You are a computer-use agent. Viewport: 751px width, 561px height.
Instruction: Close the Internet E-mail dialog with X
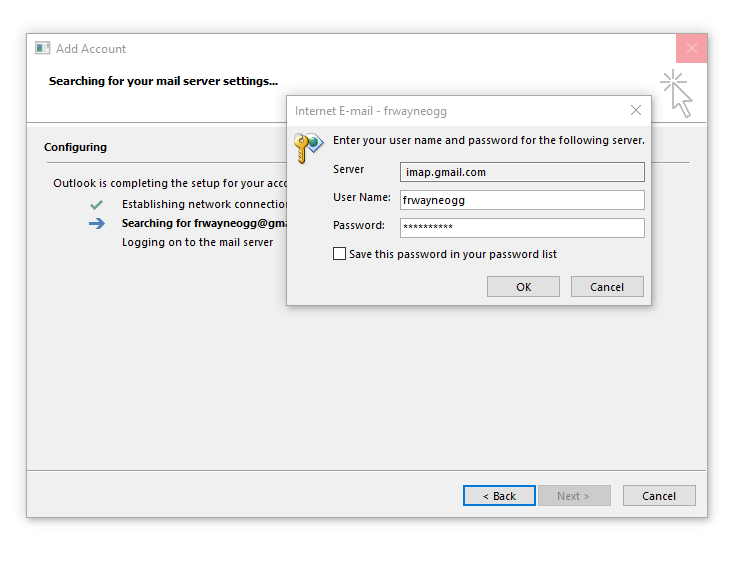pos(636,111)
